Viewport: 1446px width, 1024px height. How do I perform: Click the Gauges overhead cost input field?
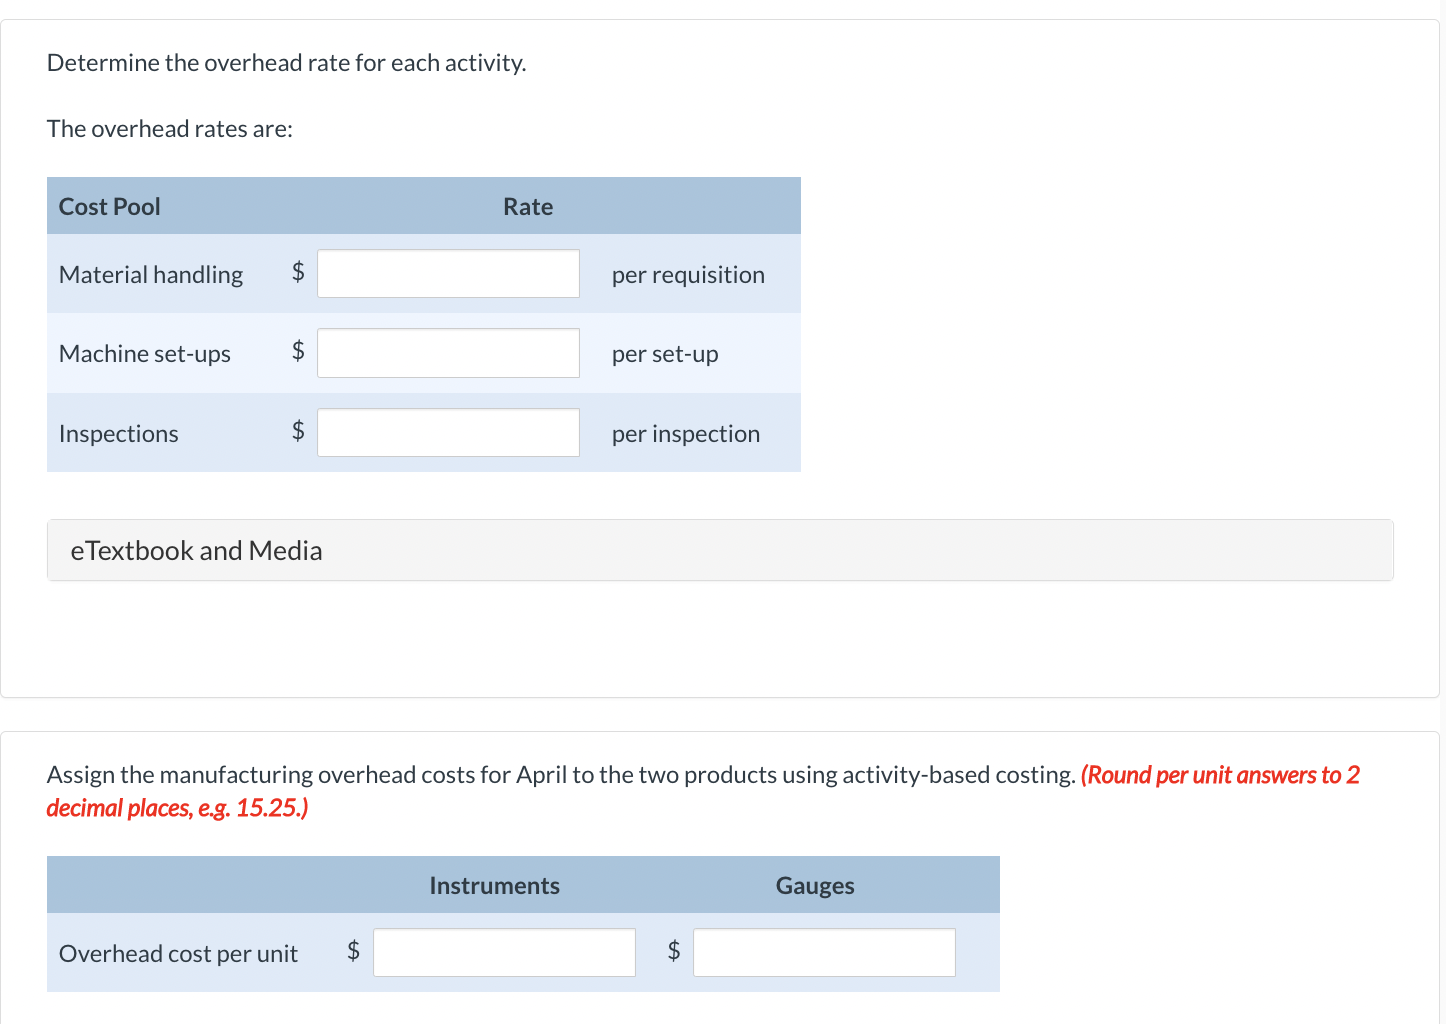coord(824,953)
